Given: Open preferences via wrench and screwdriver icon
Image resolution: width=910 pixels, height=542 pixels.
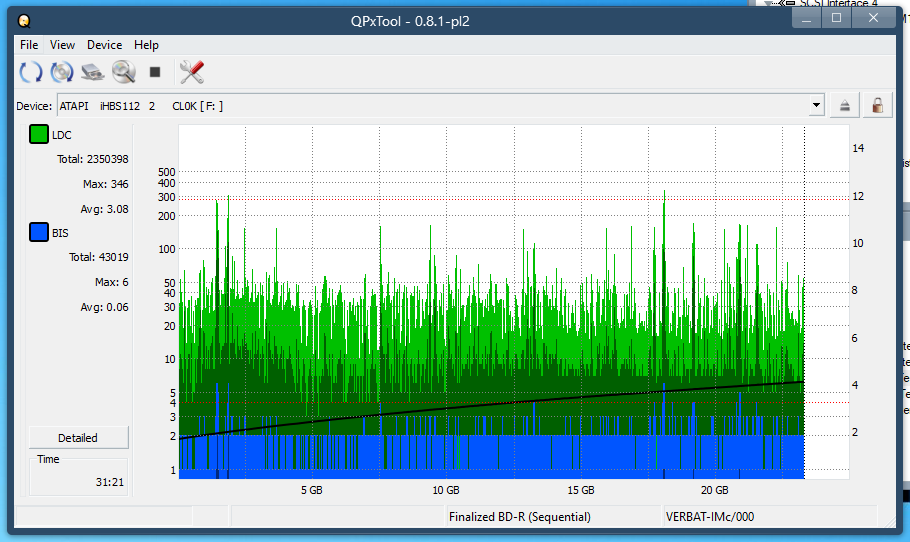Looking at the screenshot, I should [191, 72].
